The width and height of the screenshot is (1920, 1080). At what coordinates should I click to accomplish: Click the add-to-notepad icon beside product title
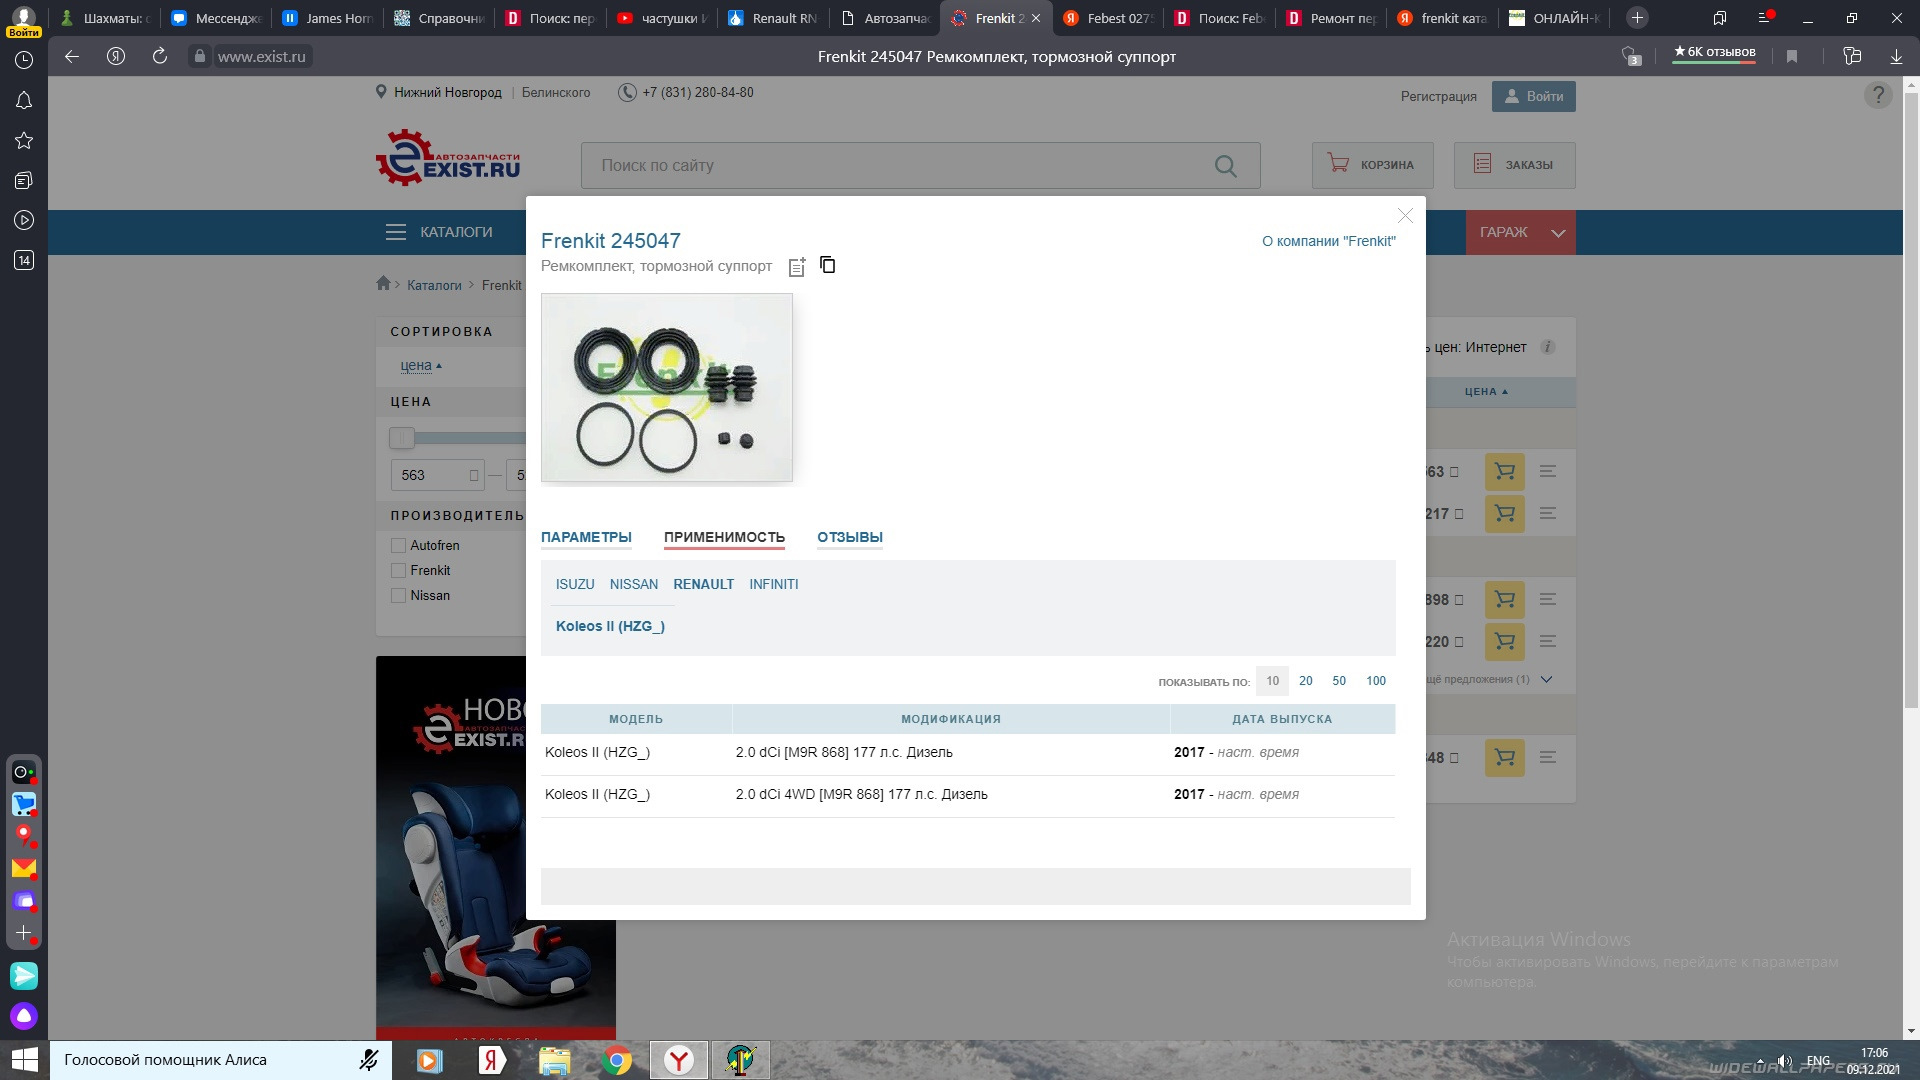pos(797,267)
